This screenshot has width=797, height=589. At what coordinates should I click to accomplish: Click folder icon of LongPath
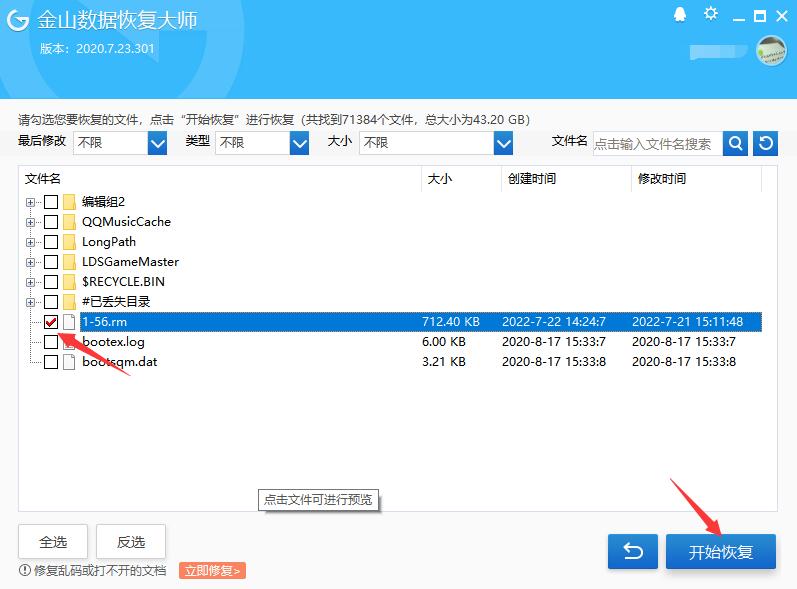tap(70, 242)
